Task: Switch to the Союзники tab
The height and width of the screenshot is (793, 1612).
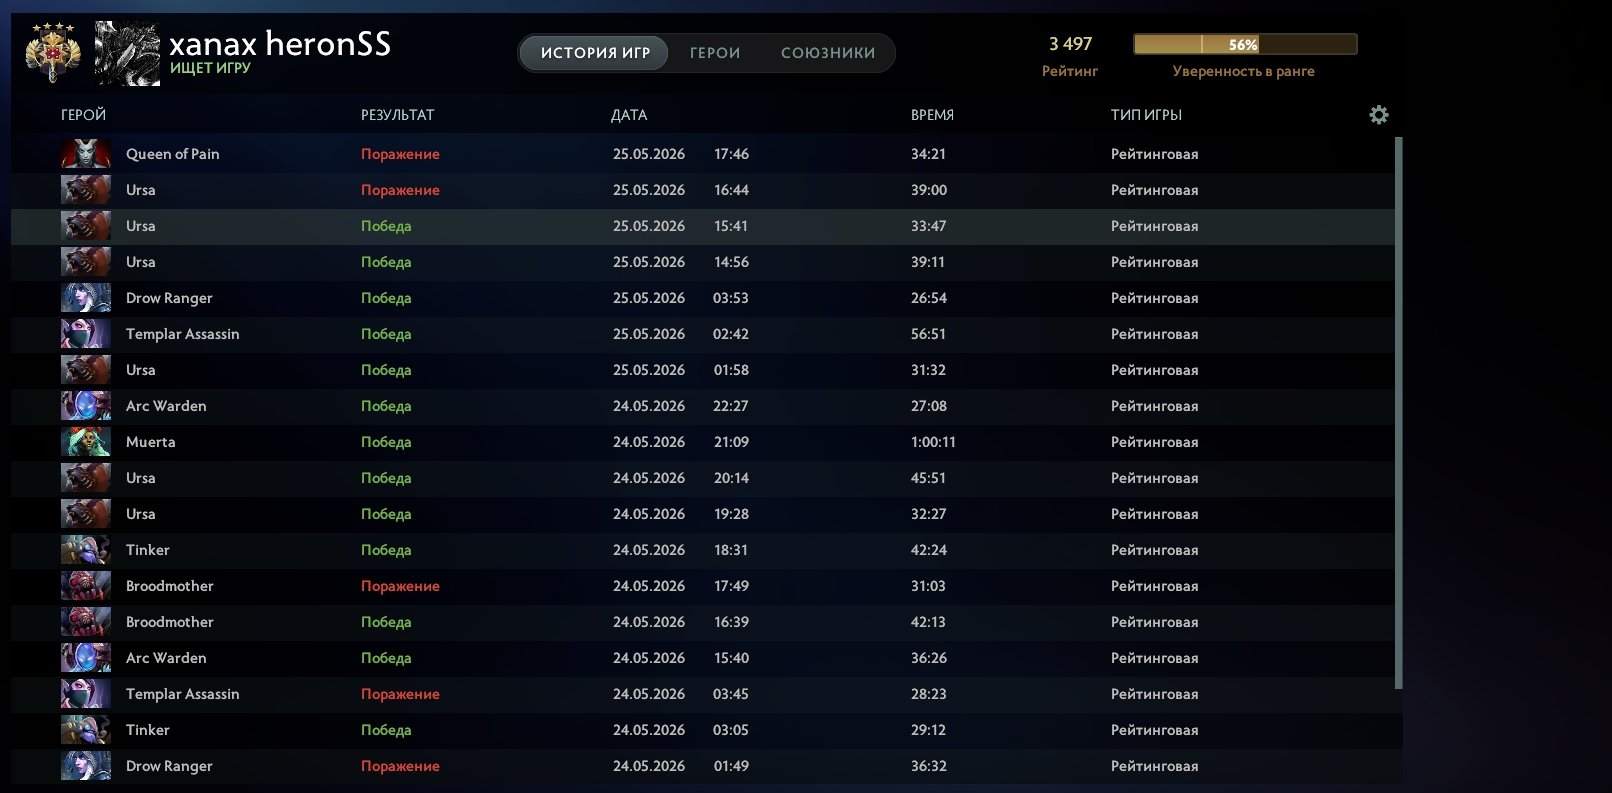Action: coord(828,53)
